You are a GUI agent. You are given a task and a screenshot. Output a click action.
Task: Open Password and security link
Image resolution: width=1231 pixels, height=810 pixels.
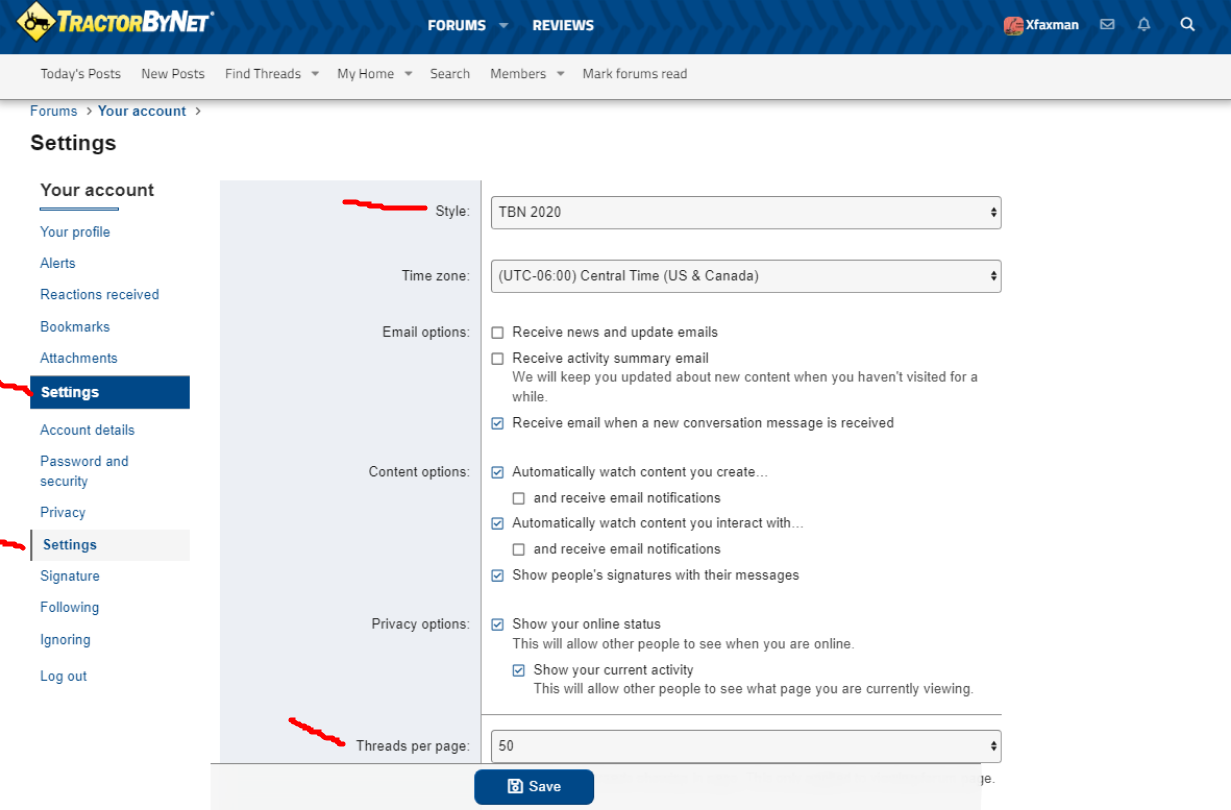[x=84, y=471]
